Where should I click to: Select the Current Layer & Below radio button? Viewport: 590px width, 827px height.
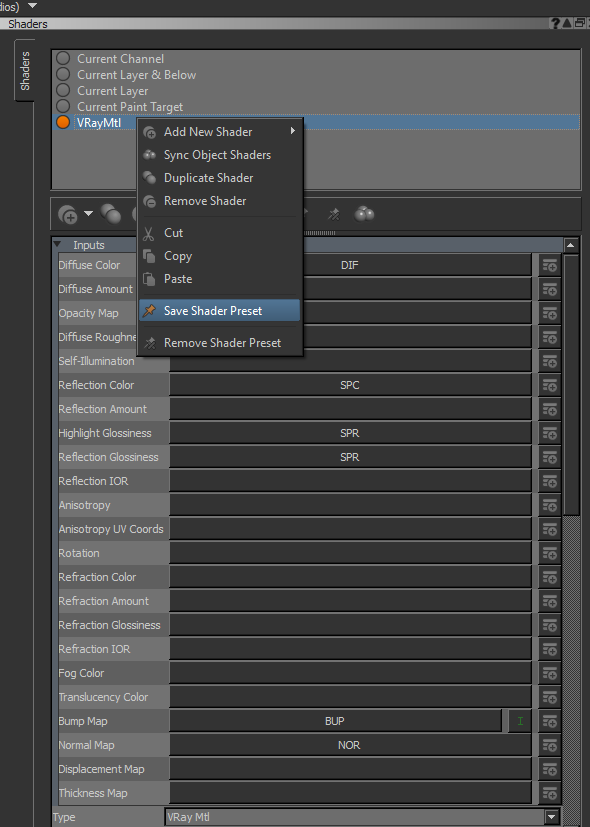click(63, 74)
